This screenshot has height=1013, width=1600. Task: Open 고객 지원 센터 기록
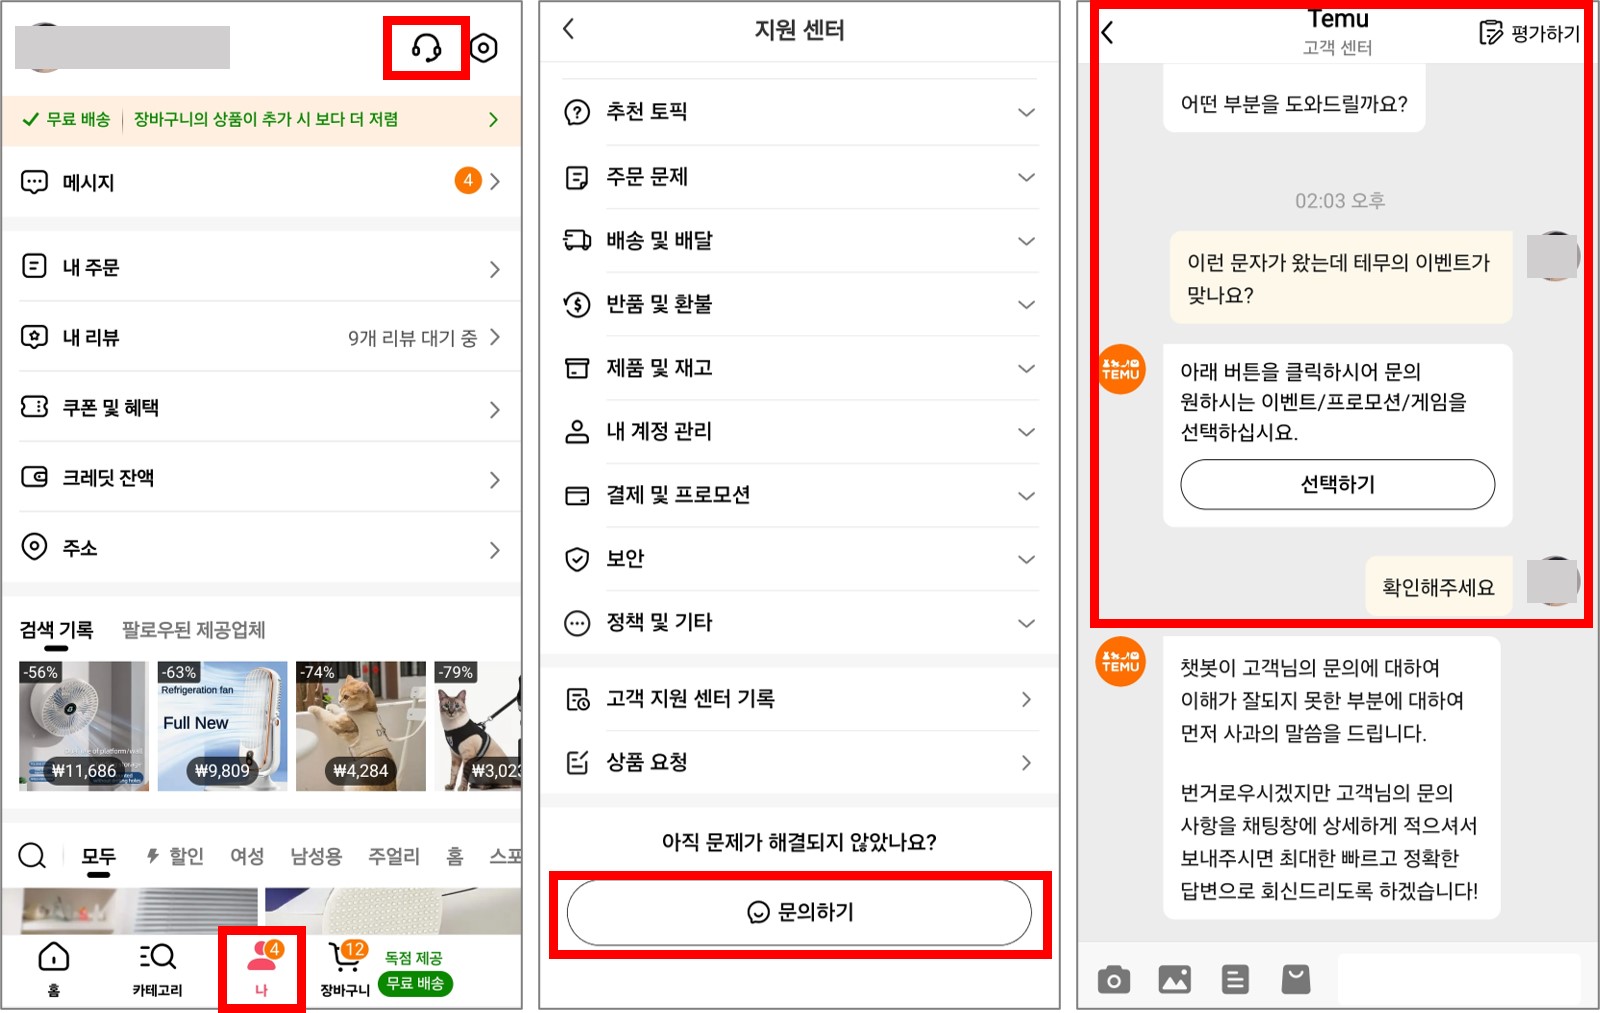[800, 699]
